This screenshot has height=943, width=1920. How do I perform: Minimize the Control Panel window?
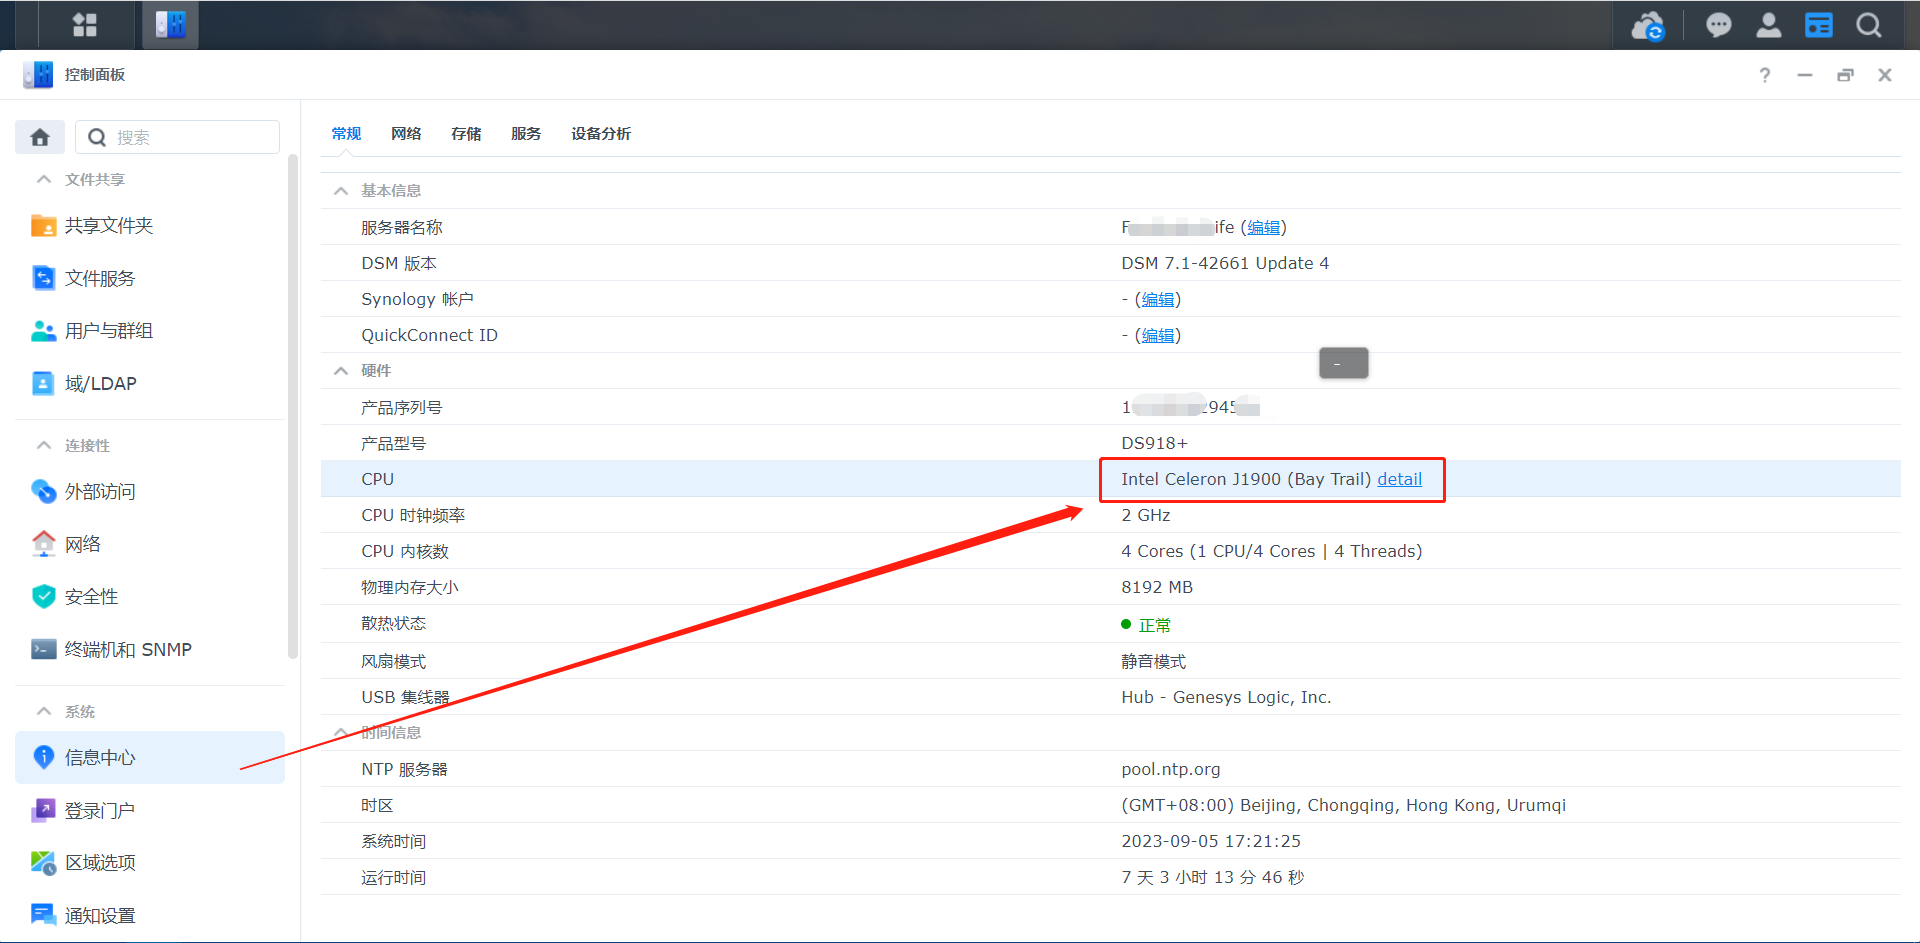(x=1805, y=75)
